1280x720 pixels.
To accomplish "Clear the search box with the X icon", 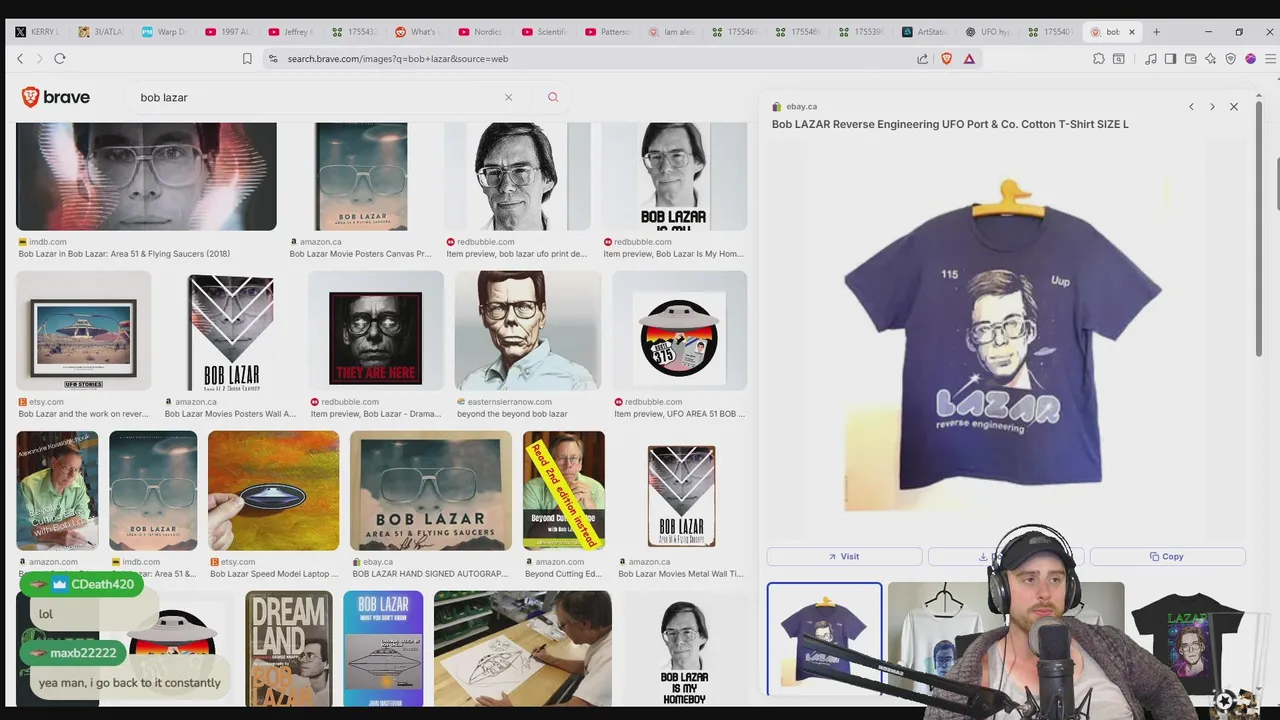I will click(x=508, y=97).
